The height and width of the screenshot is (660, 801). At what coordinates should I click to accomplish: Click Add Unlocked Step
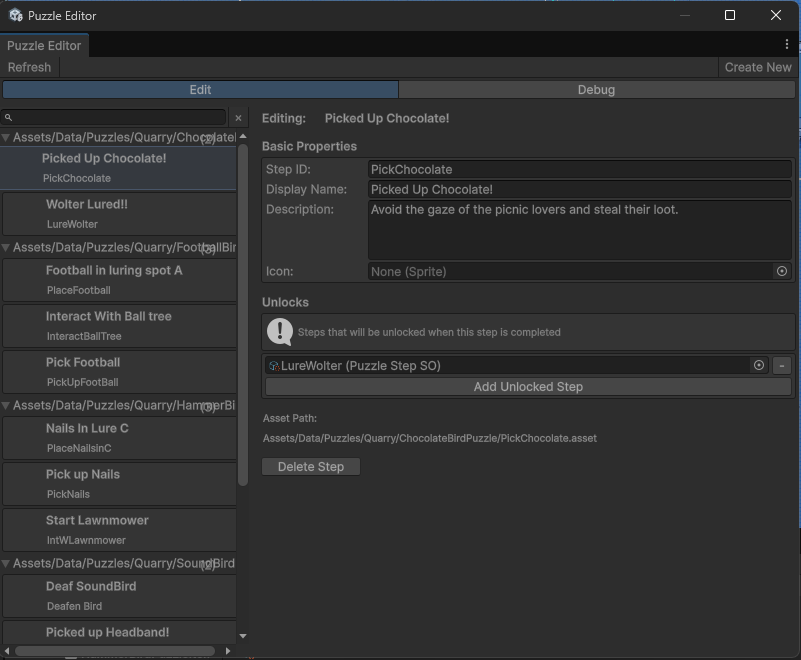[528, 387]
